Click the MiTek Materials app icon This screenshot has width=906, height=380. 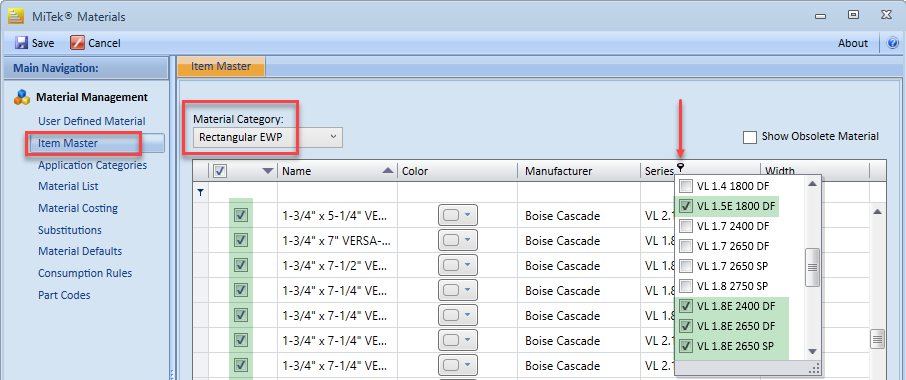[x=16, y=16]
